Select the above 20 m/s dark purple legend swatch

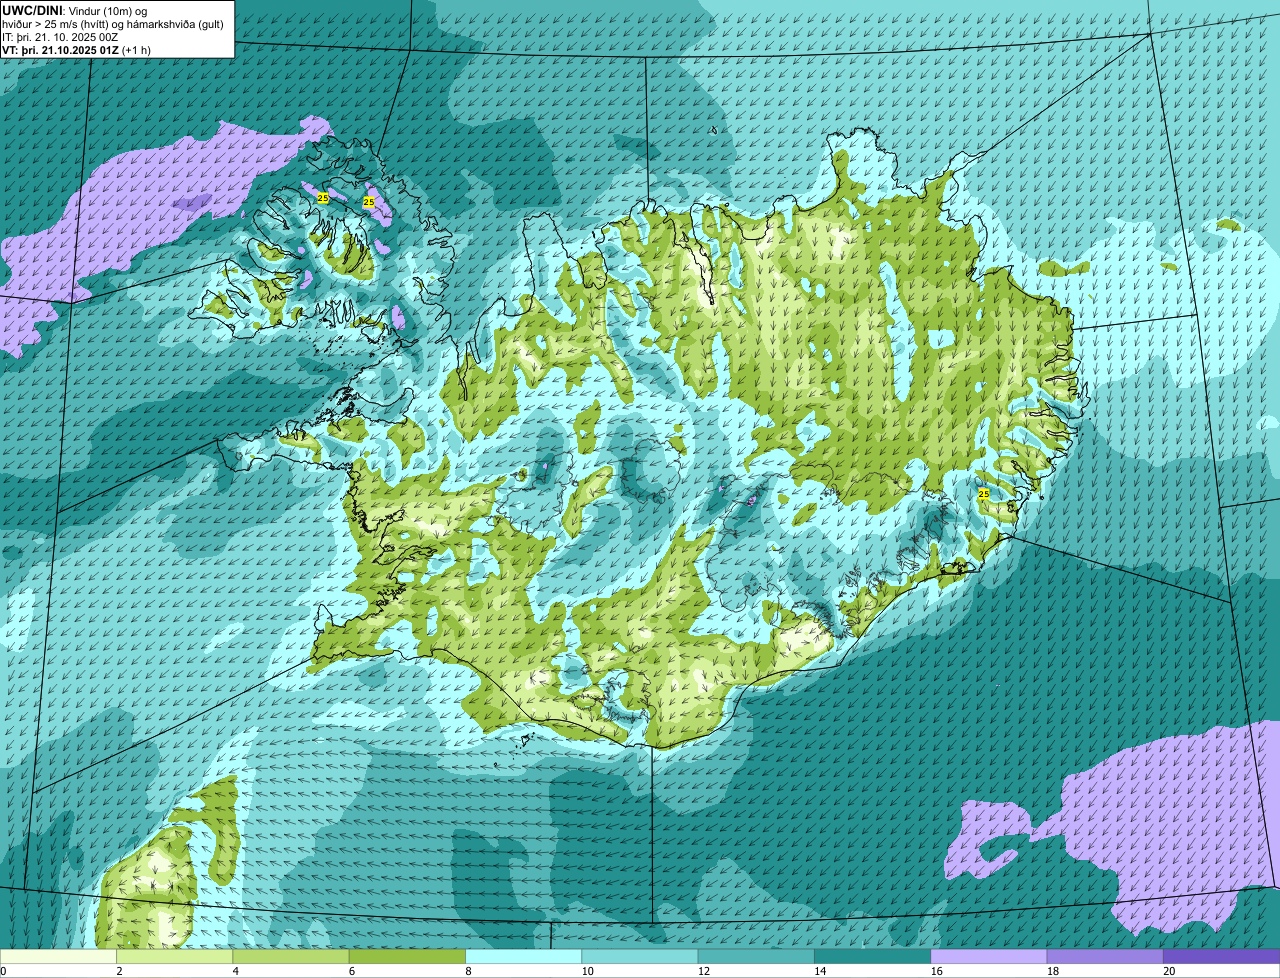pyautogui.click(x=1221, y=956)
